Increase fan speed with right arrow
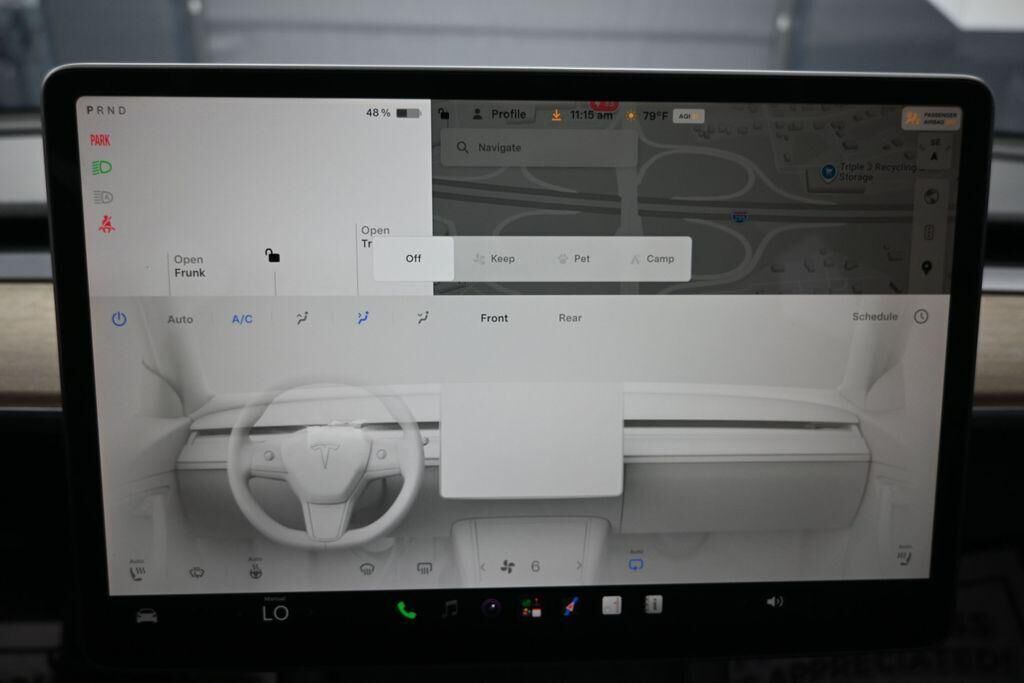 [579, 565]
